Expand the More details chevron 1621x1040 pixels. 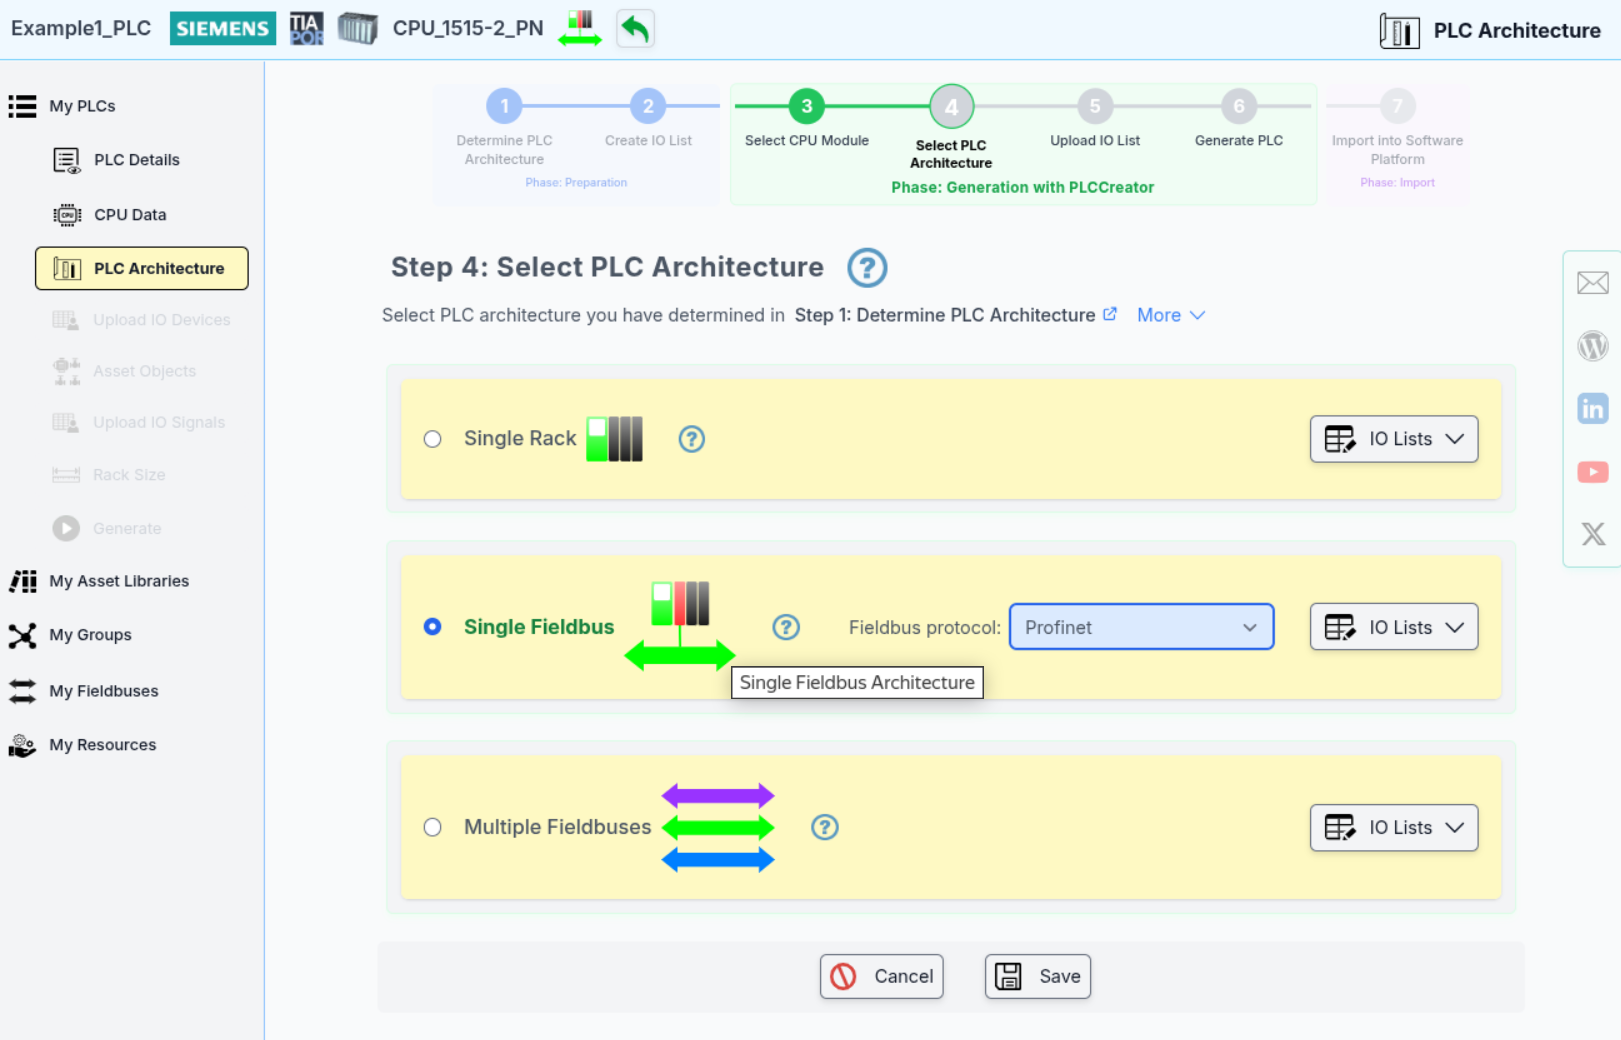pos(1171,315)
